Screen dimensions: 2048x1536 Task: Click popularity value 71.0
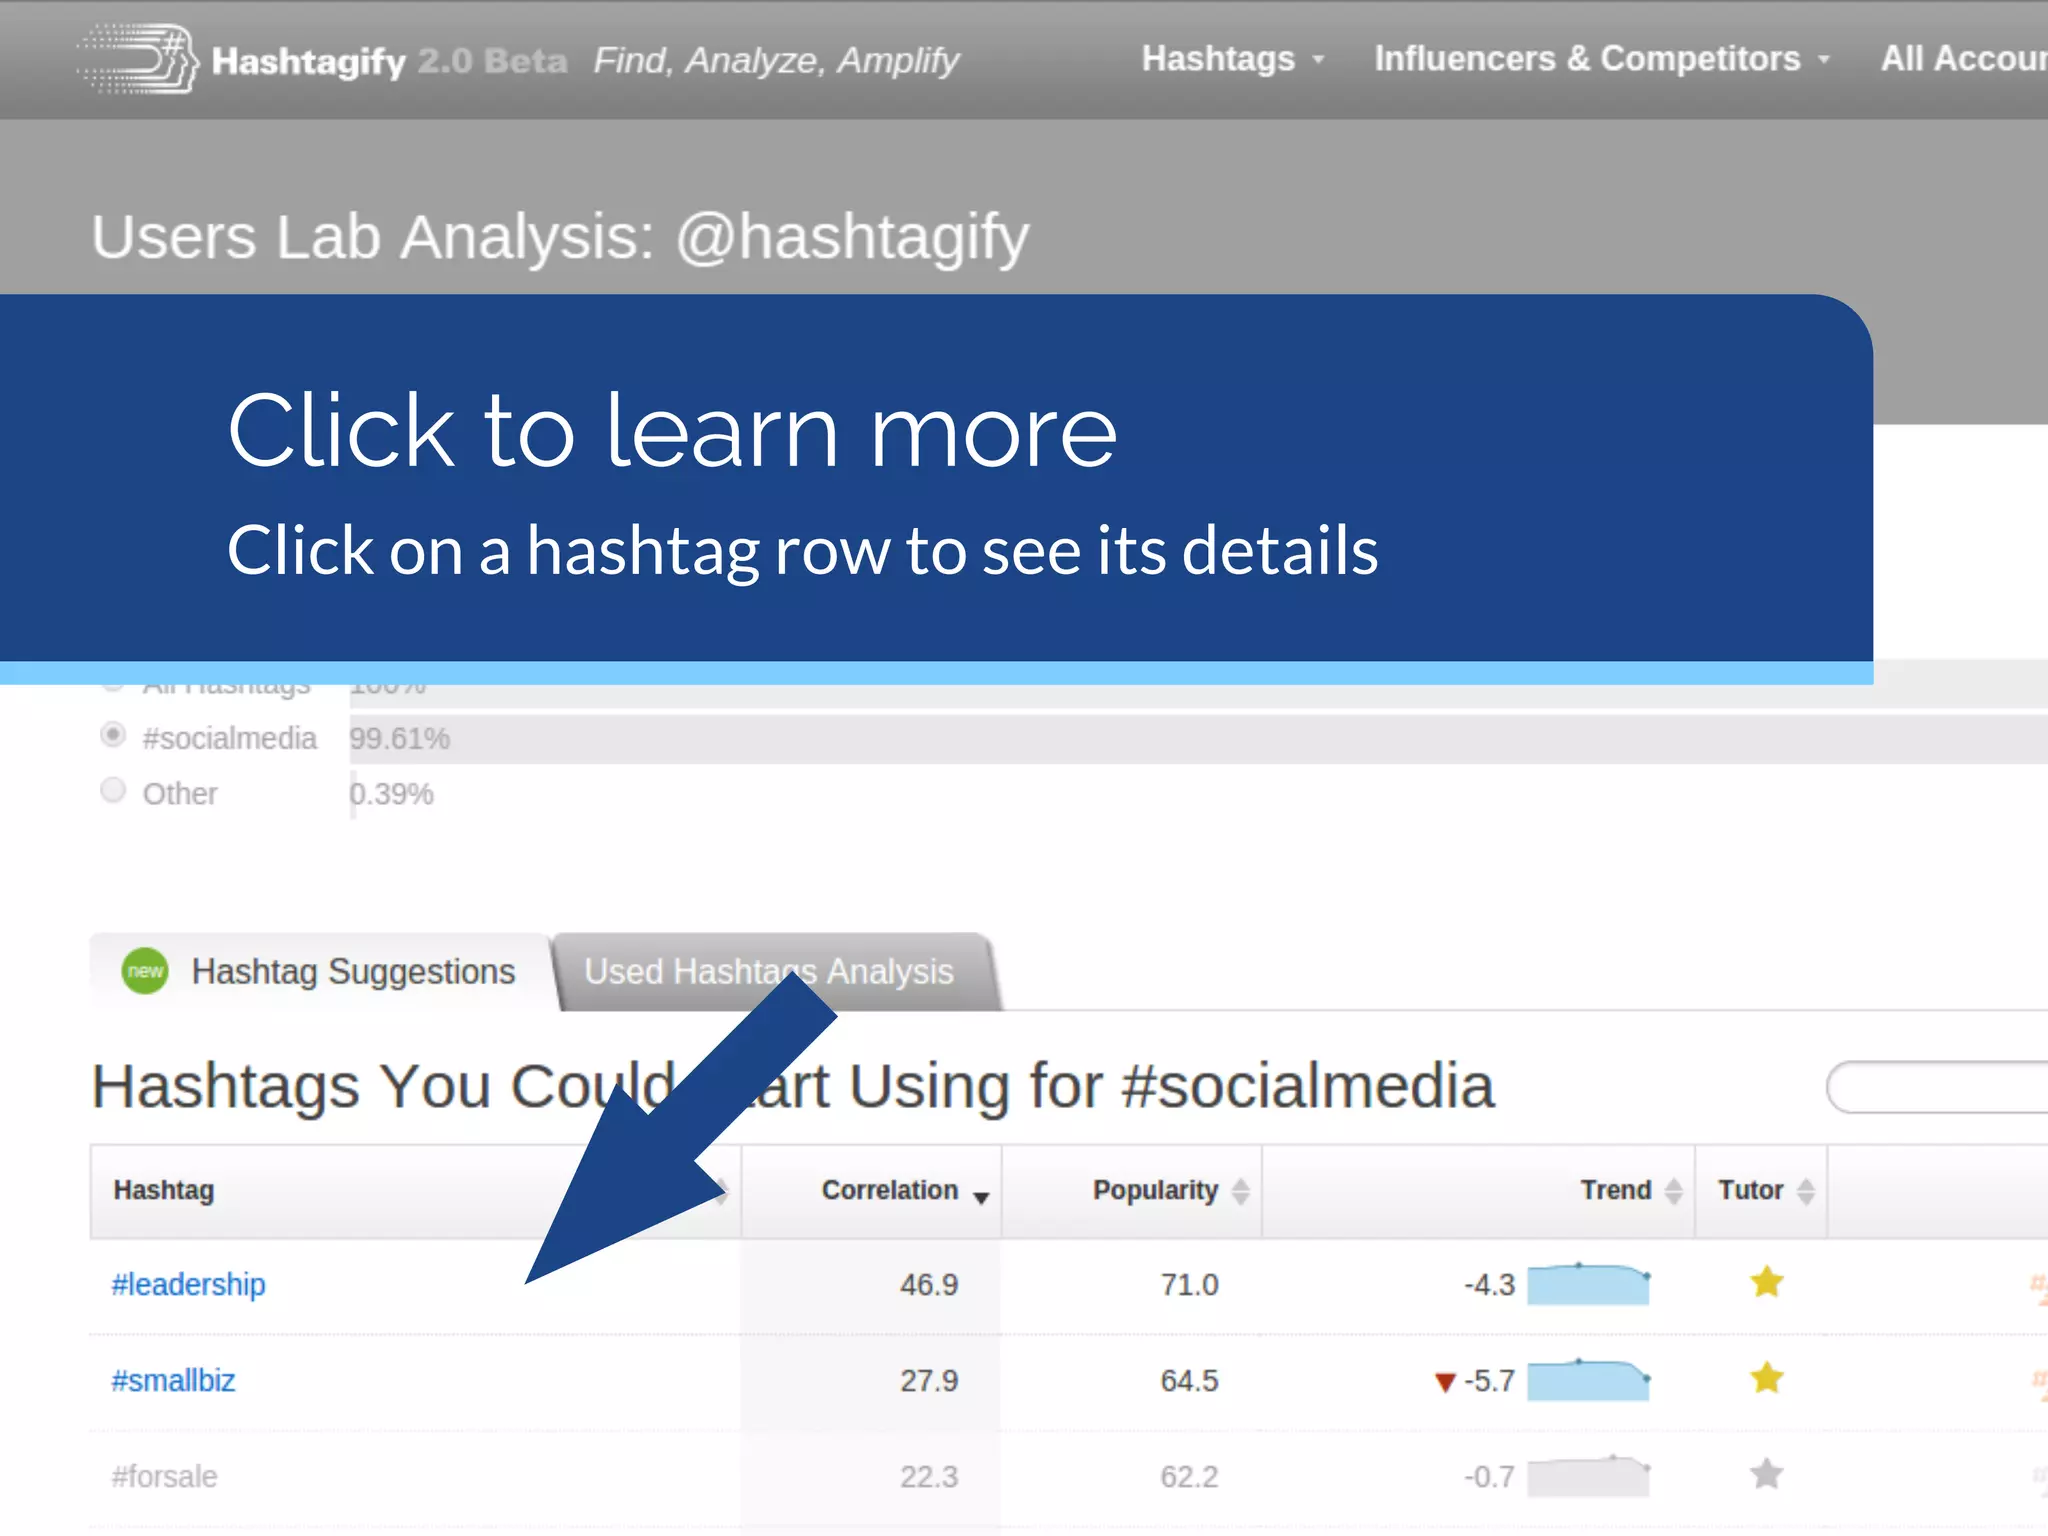coord(1189,1284)
